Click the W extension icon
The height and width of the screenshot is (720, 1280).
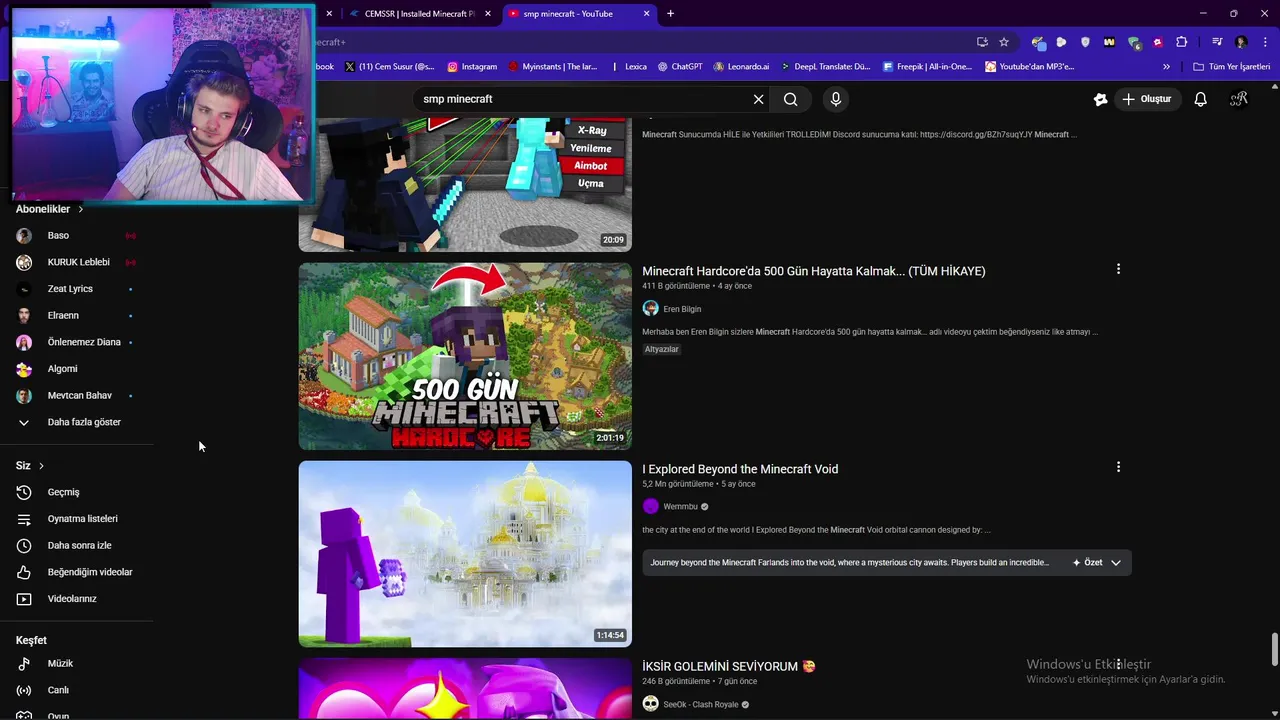tap(1109, 42)
